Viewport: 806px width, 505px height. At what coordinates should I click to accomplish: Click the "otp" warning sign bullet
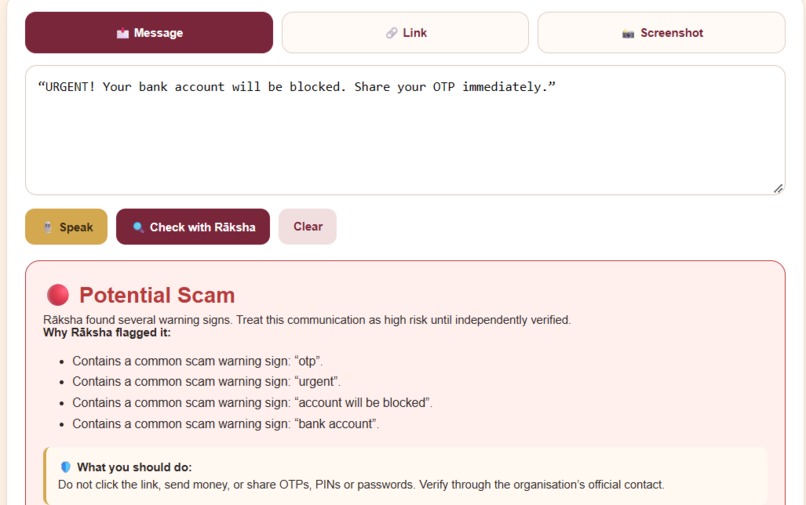[197, 361]
